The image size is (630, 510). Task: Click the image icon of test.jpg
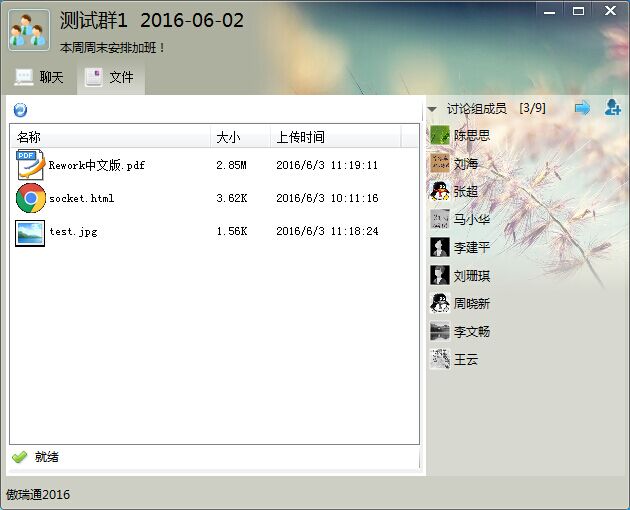point(30,233)
